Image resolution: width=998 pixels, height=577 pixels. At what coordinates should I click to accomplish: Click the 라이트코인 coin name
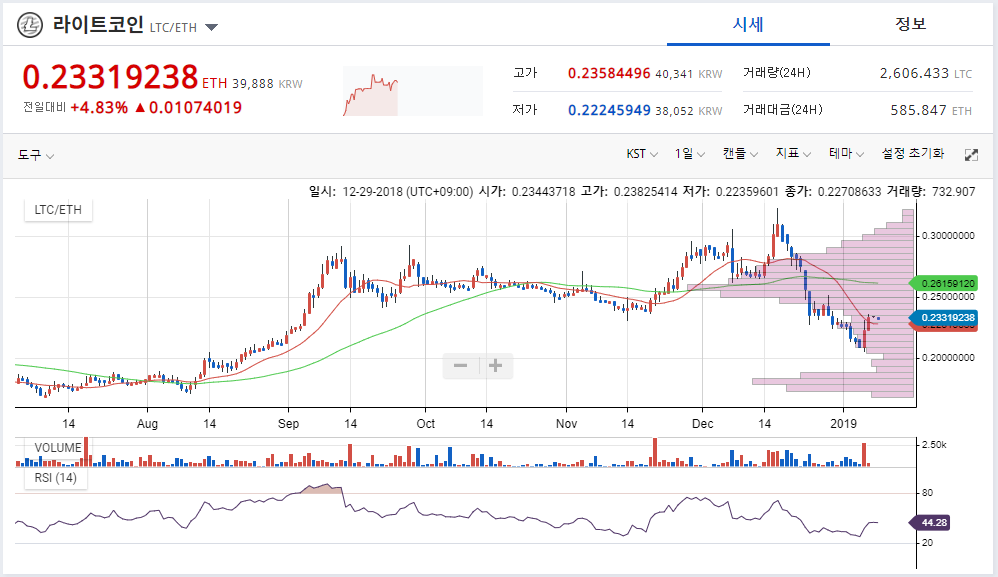[x=98, y=25]
